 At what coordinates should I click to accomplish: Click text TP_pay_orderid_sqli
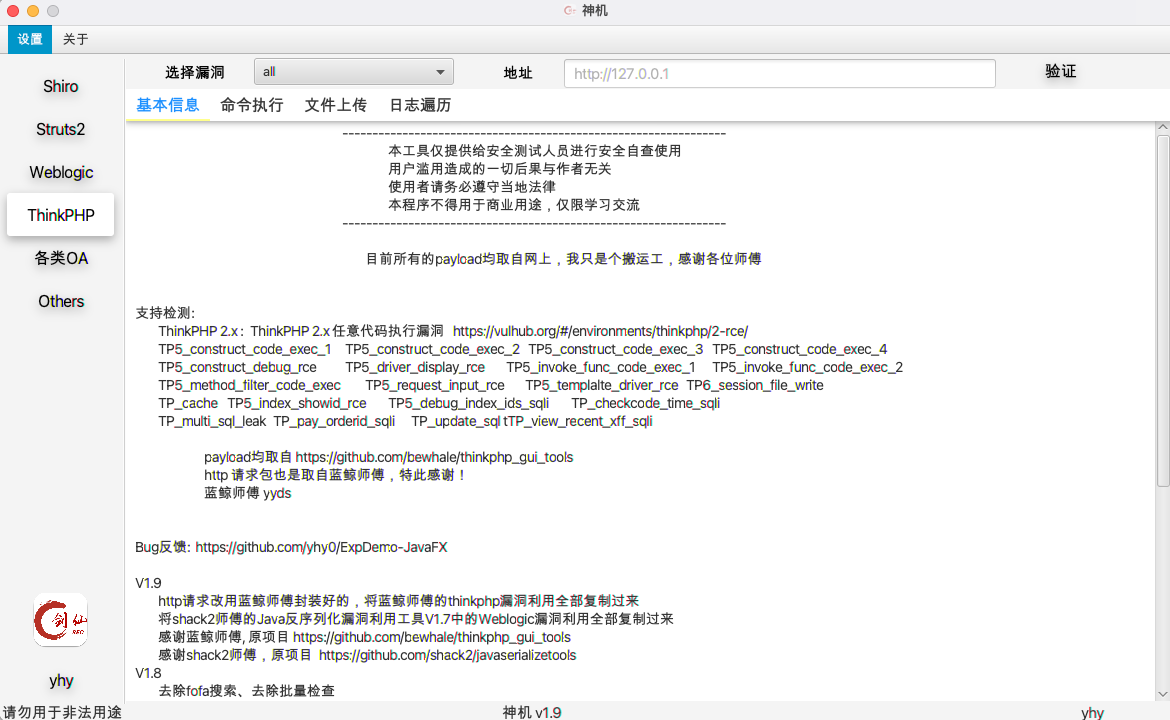pyautogui.click(x=334, y=422)
